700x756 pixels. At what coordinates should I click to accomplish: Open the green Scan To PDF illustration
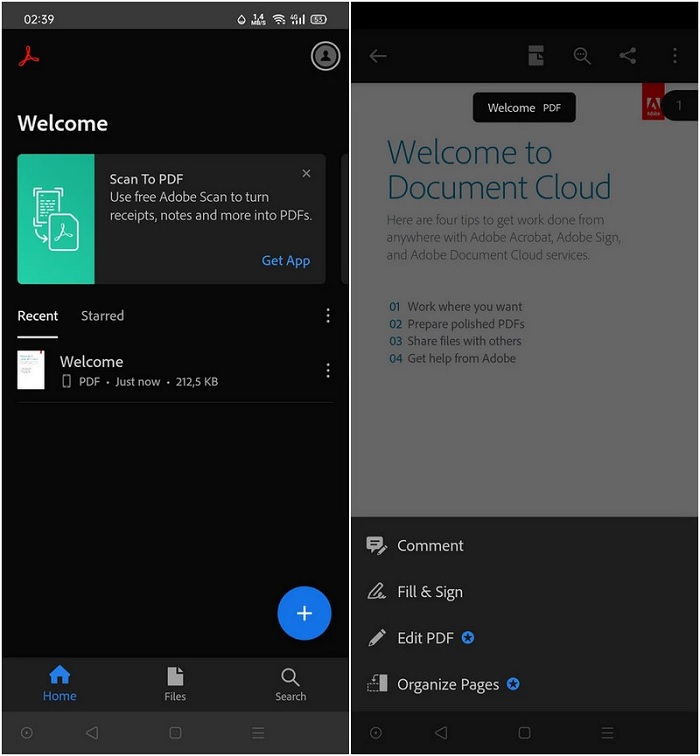click(56, 219)
